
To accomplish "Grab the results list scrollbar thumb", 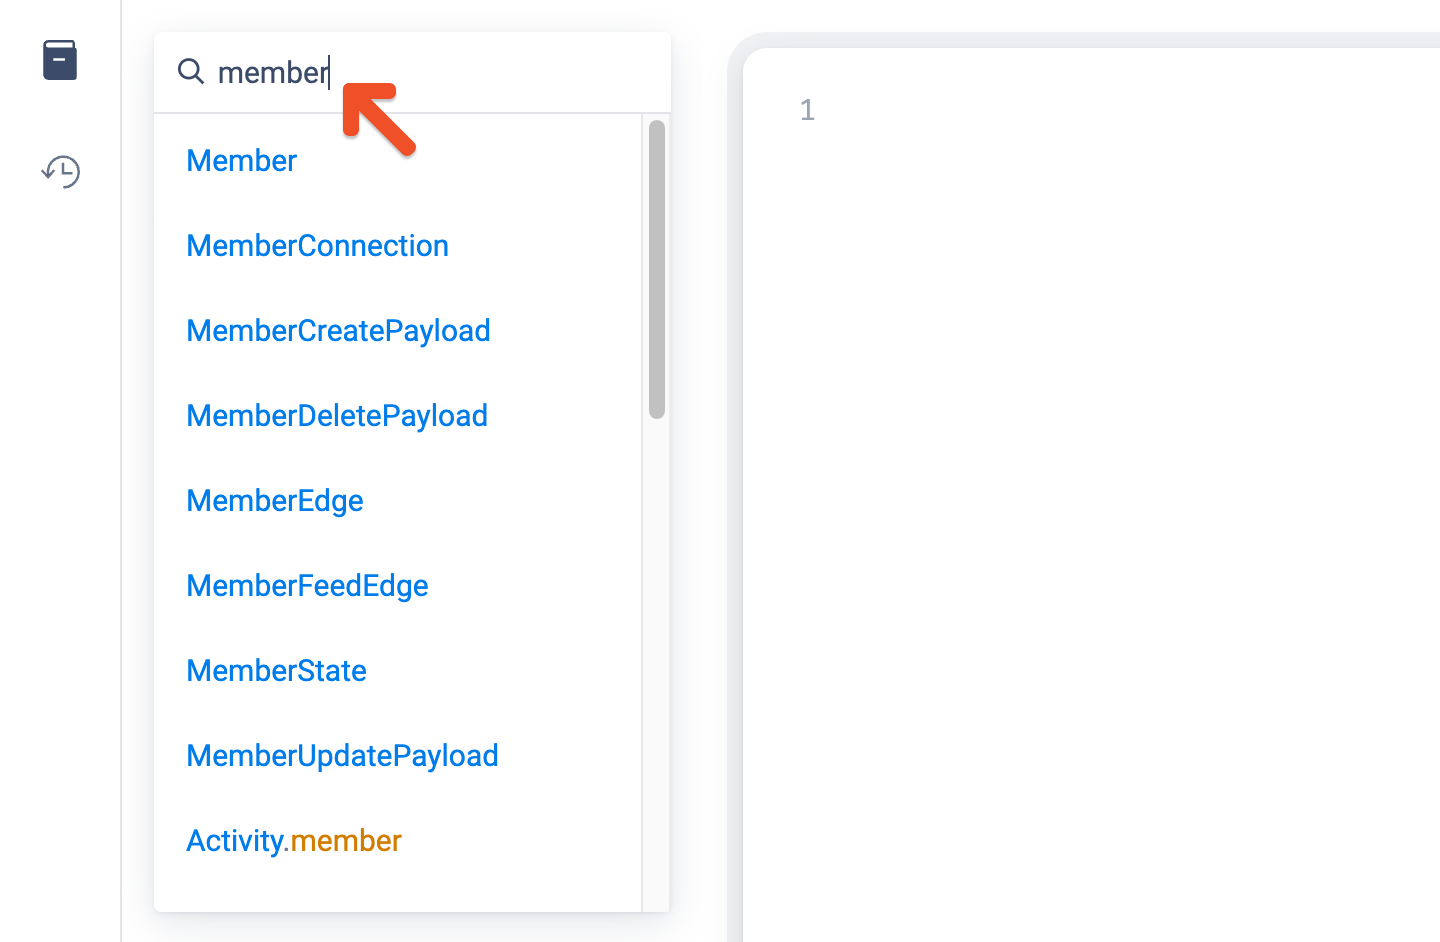I will (x=657, y=268).
